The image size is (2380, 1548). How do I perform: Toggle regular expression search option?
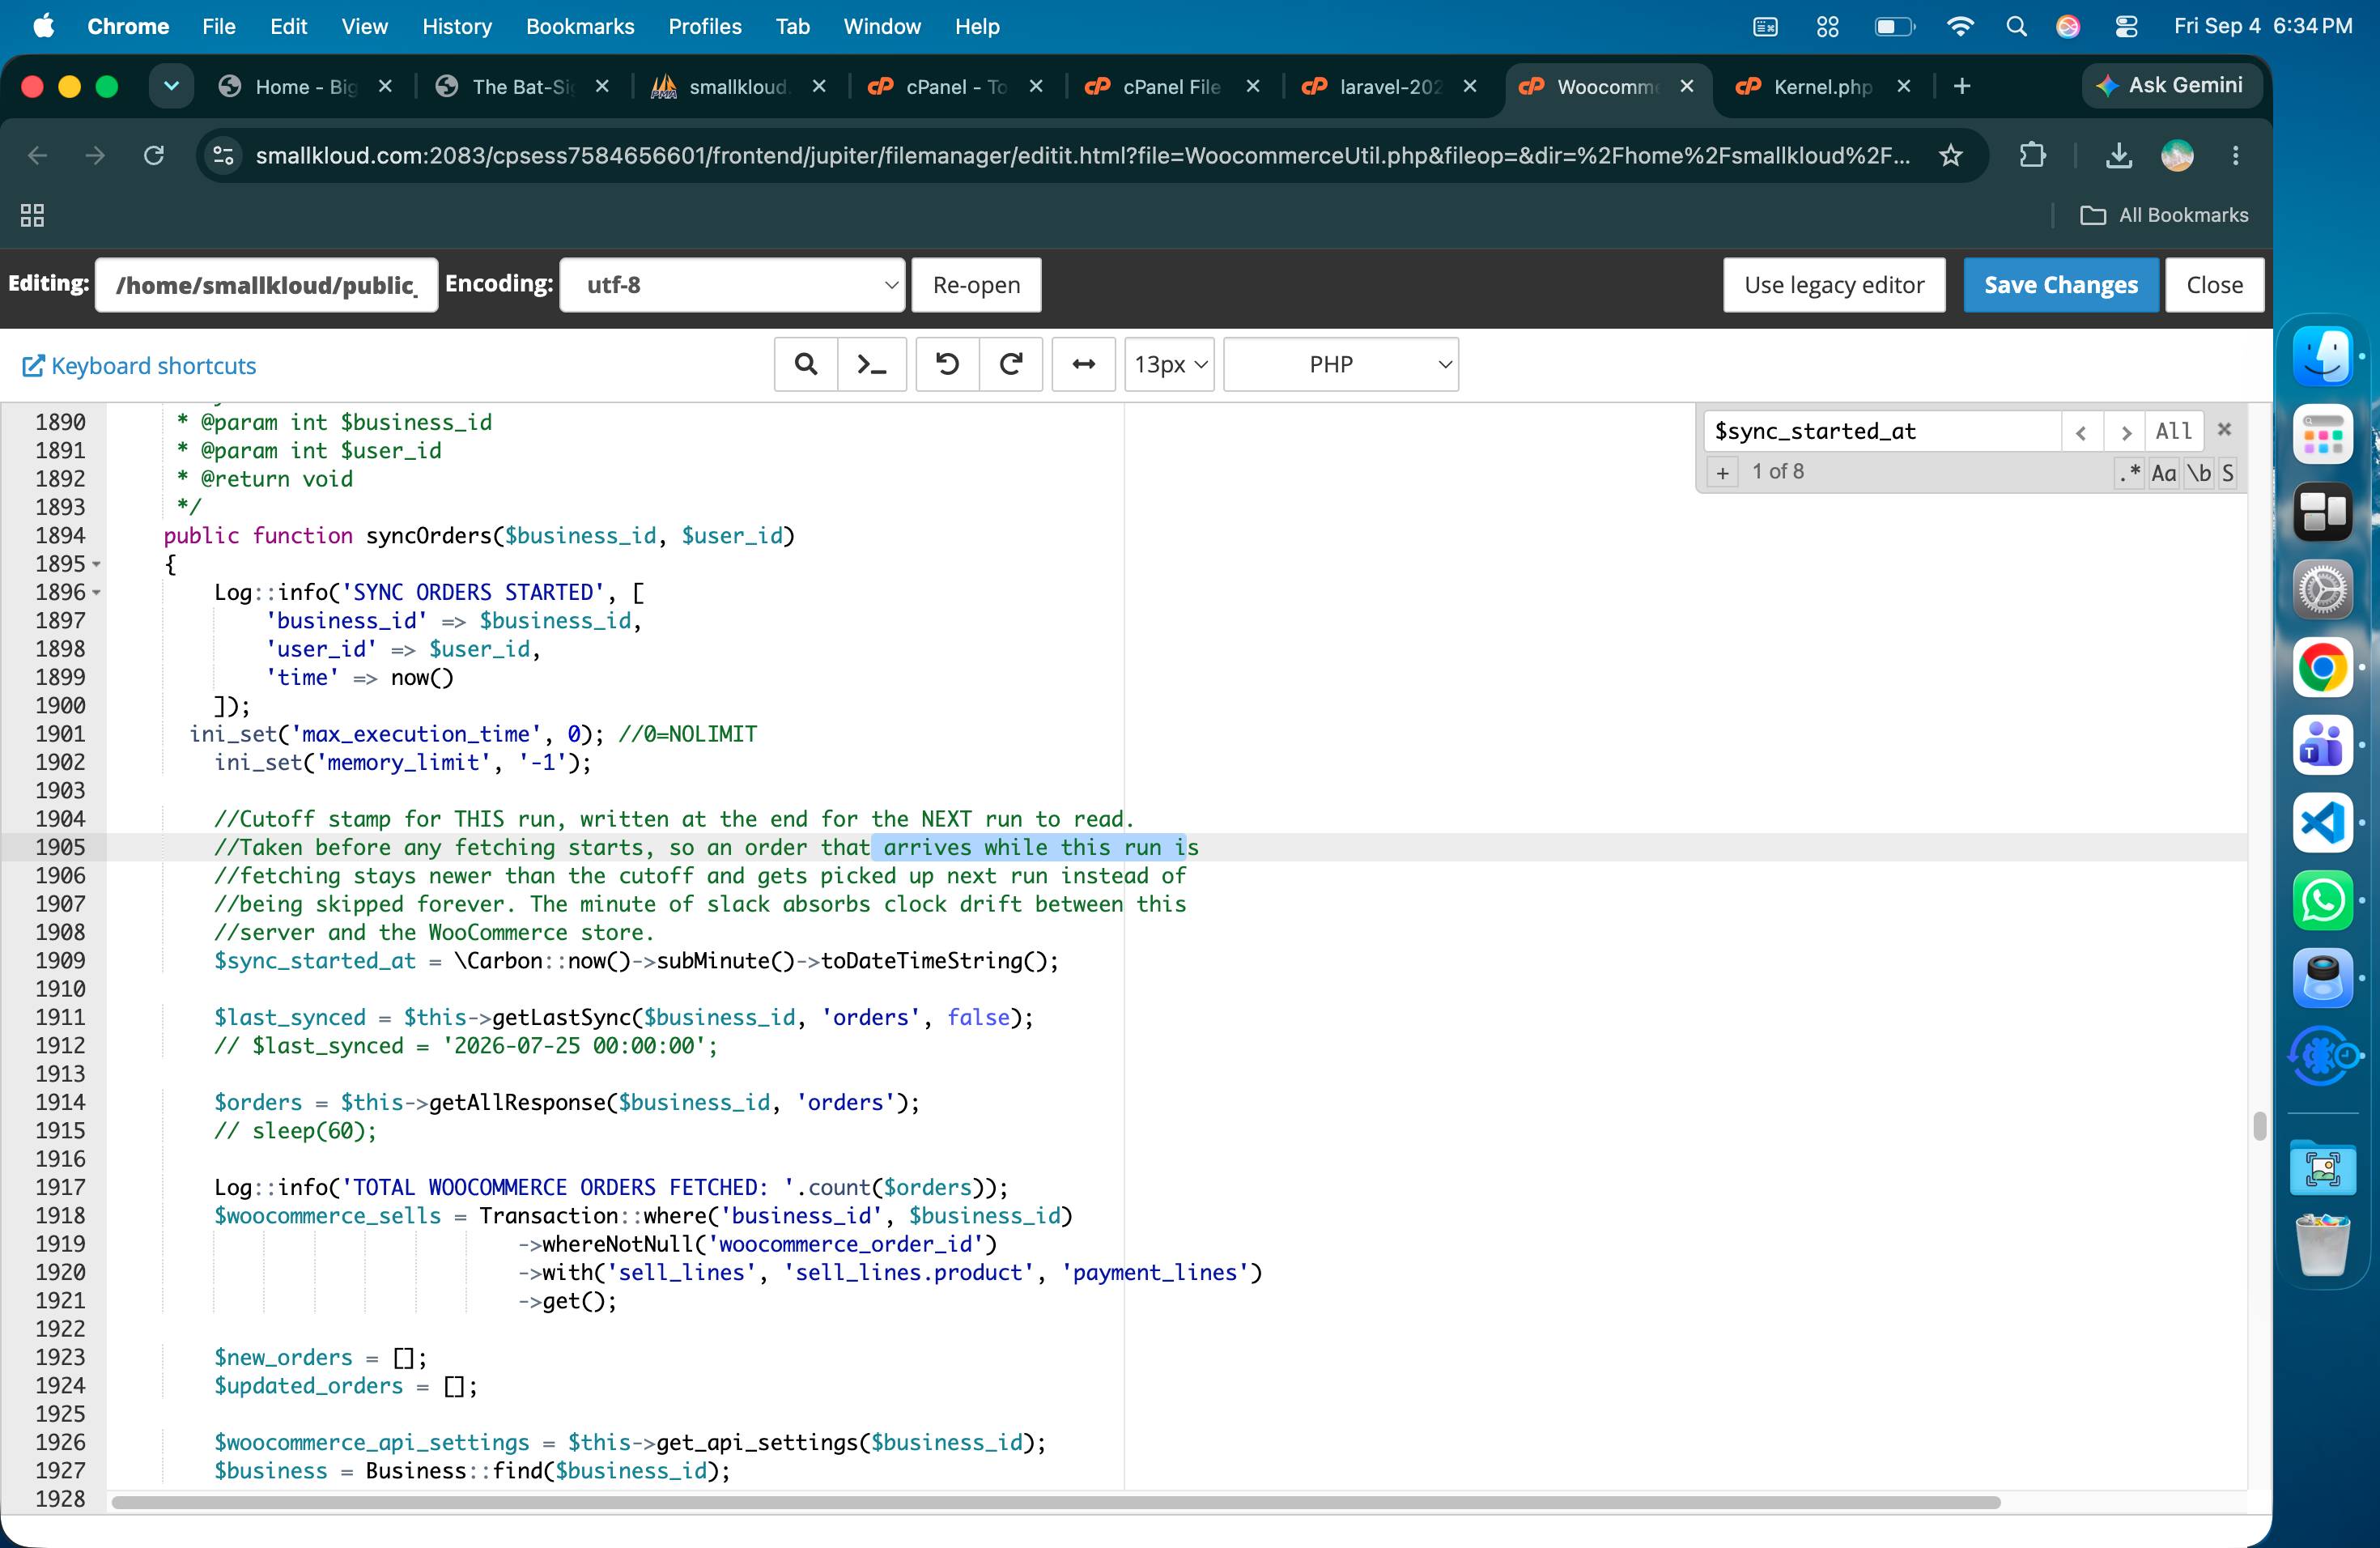point(2129,472)
